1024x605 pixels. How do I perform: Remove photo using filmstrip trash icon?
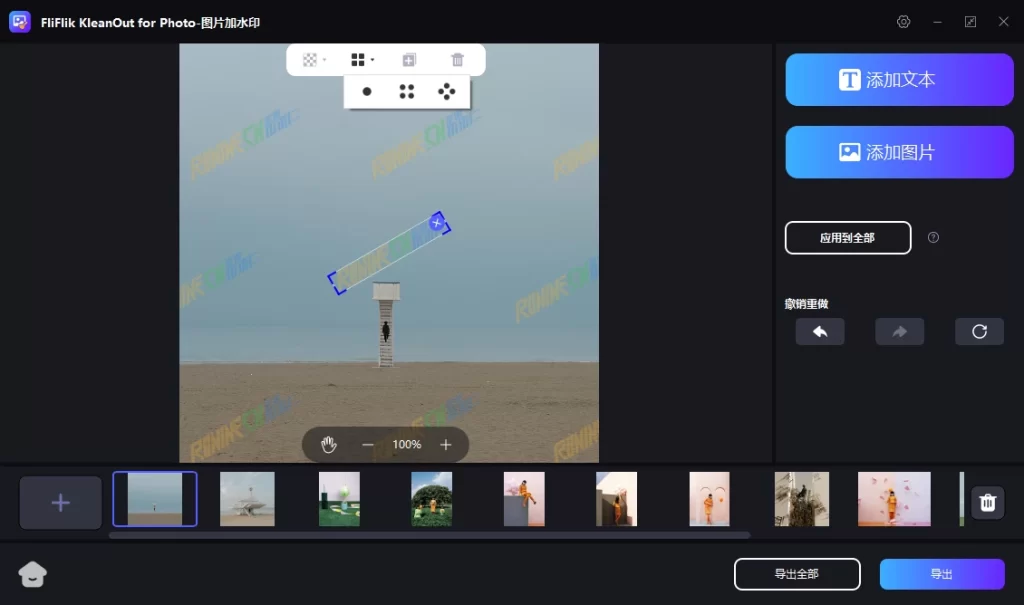tap(987, 503)
